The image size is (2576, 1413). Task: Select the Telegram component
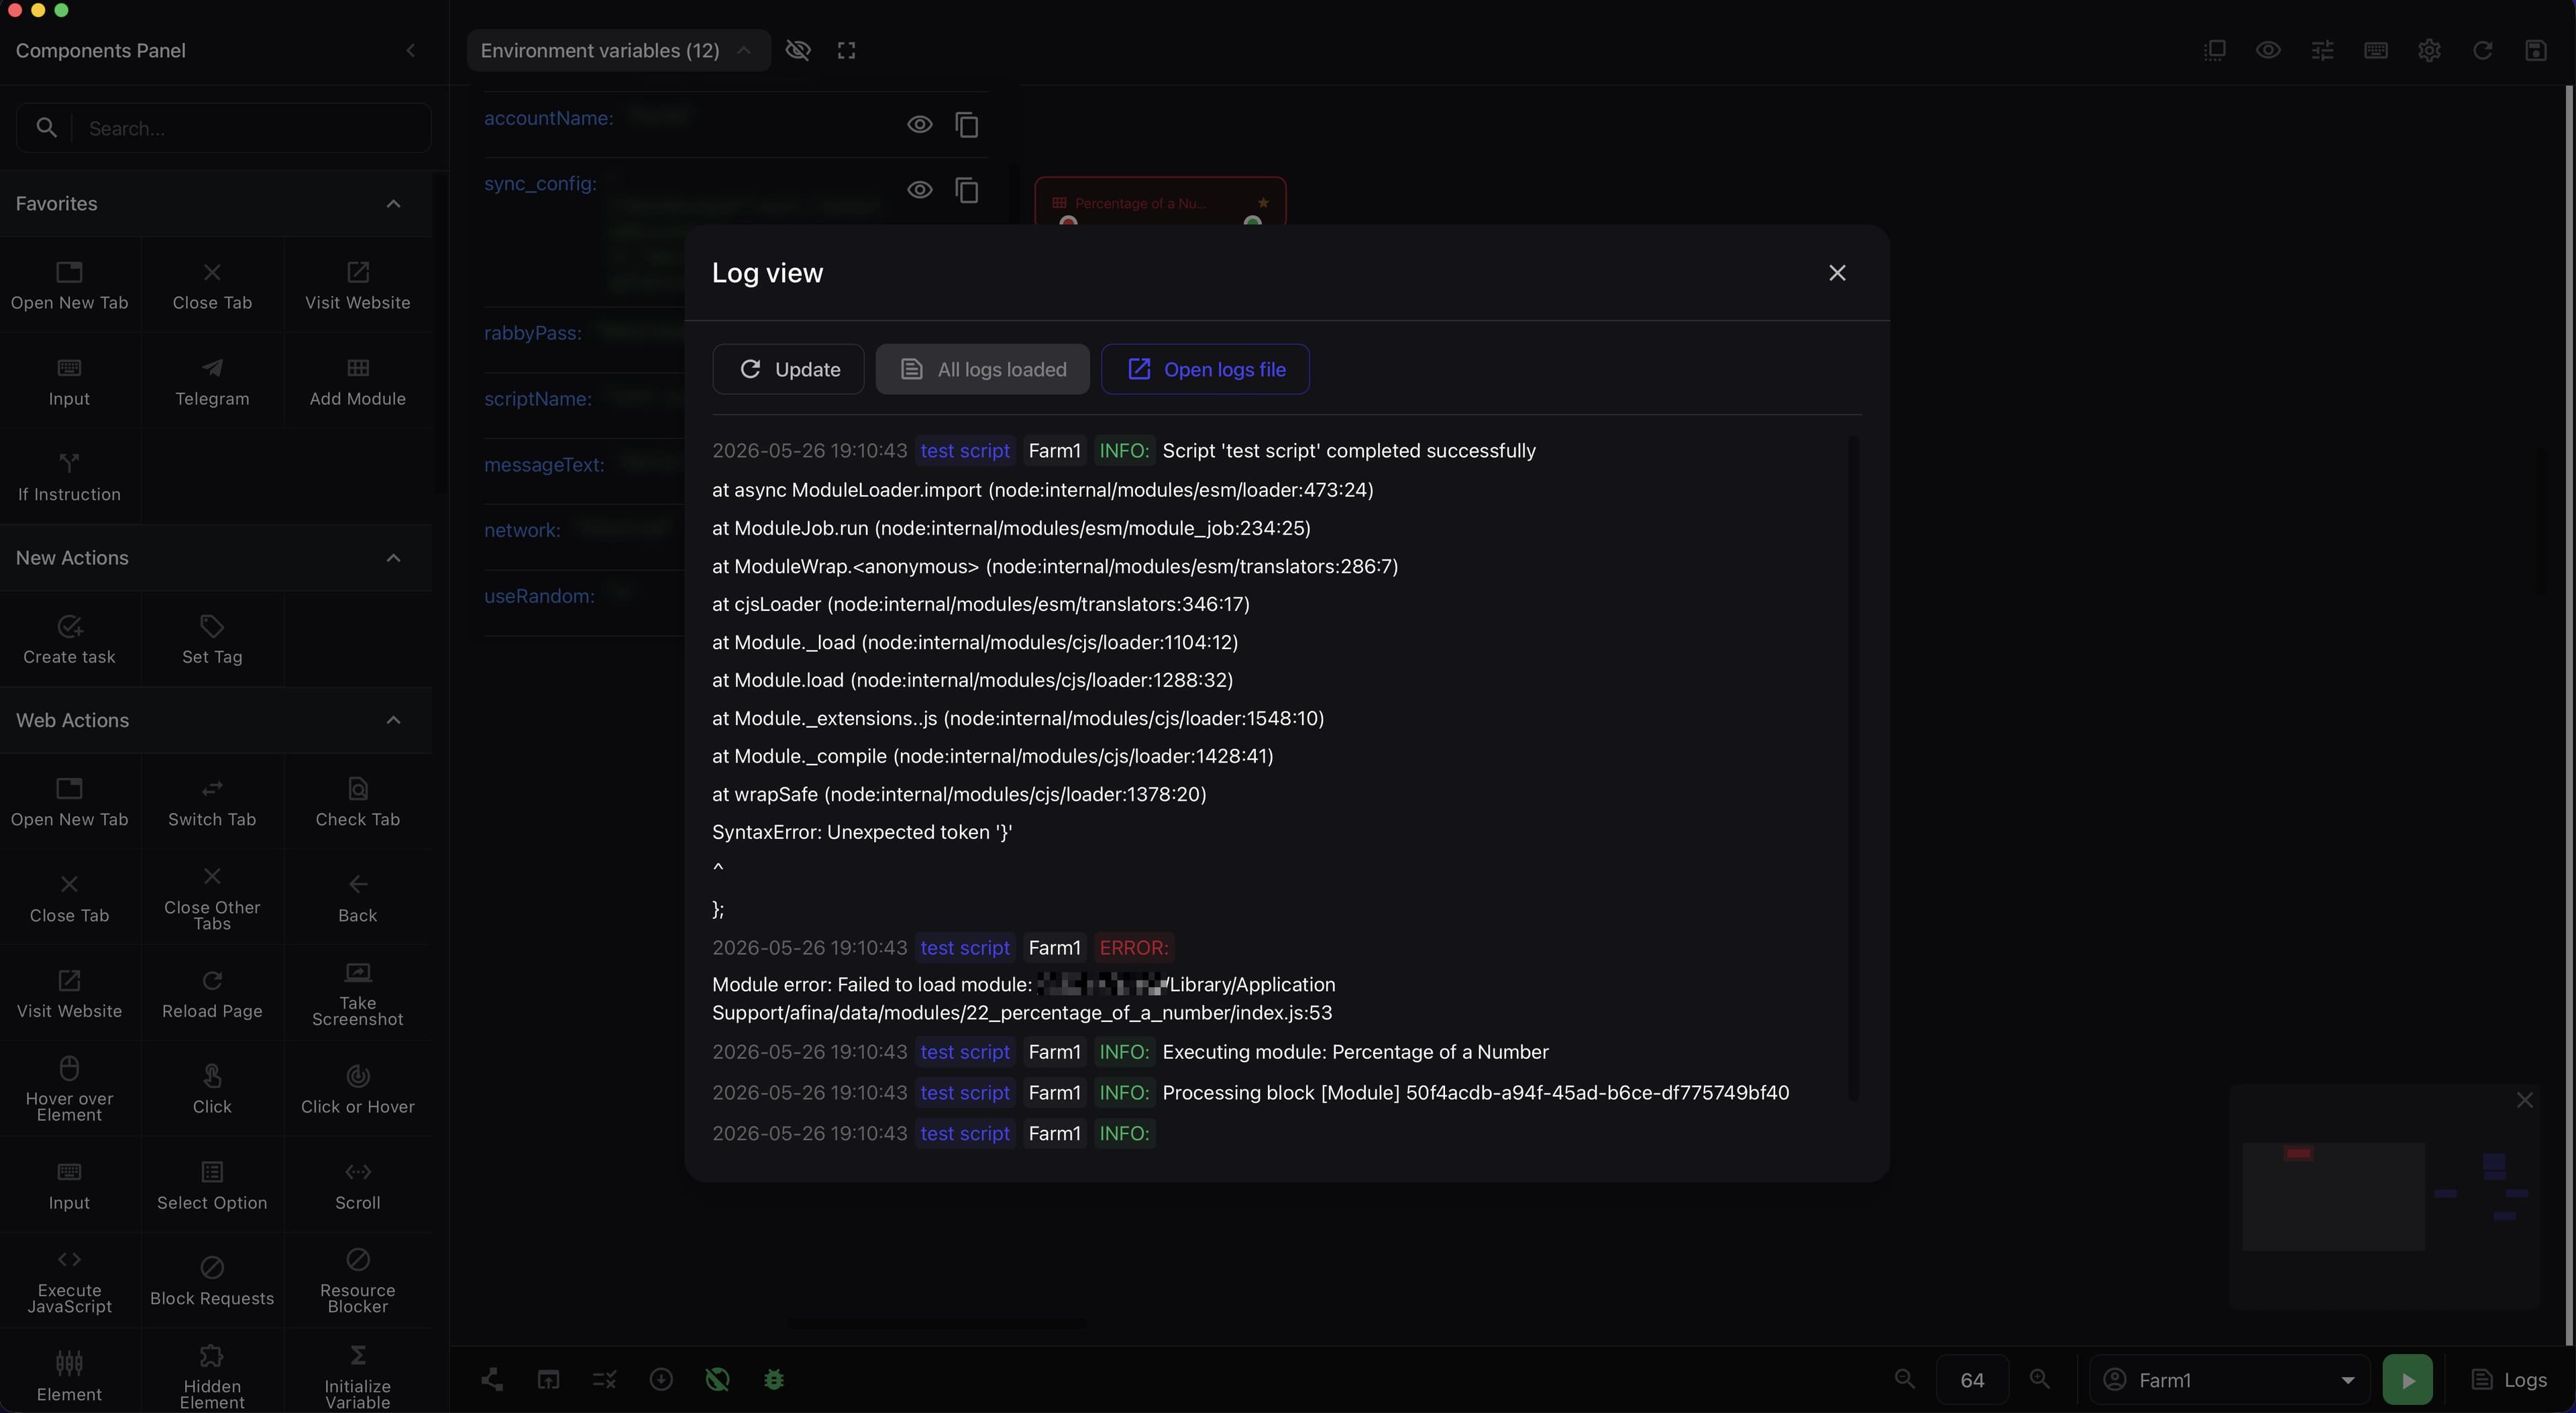pyautogui.click(x=212, y=382)
